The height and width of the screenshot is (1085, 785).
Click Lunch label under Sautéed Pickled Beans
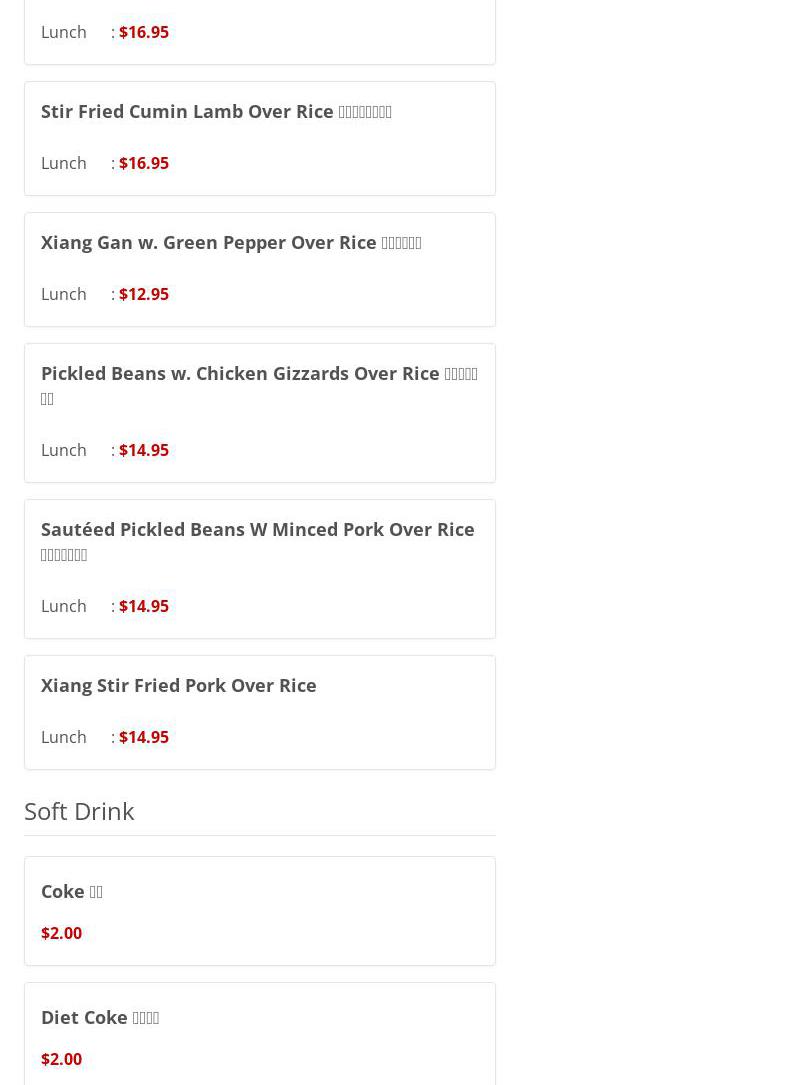pos(64,606)
